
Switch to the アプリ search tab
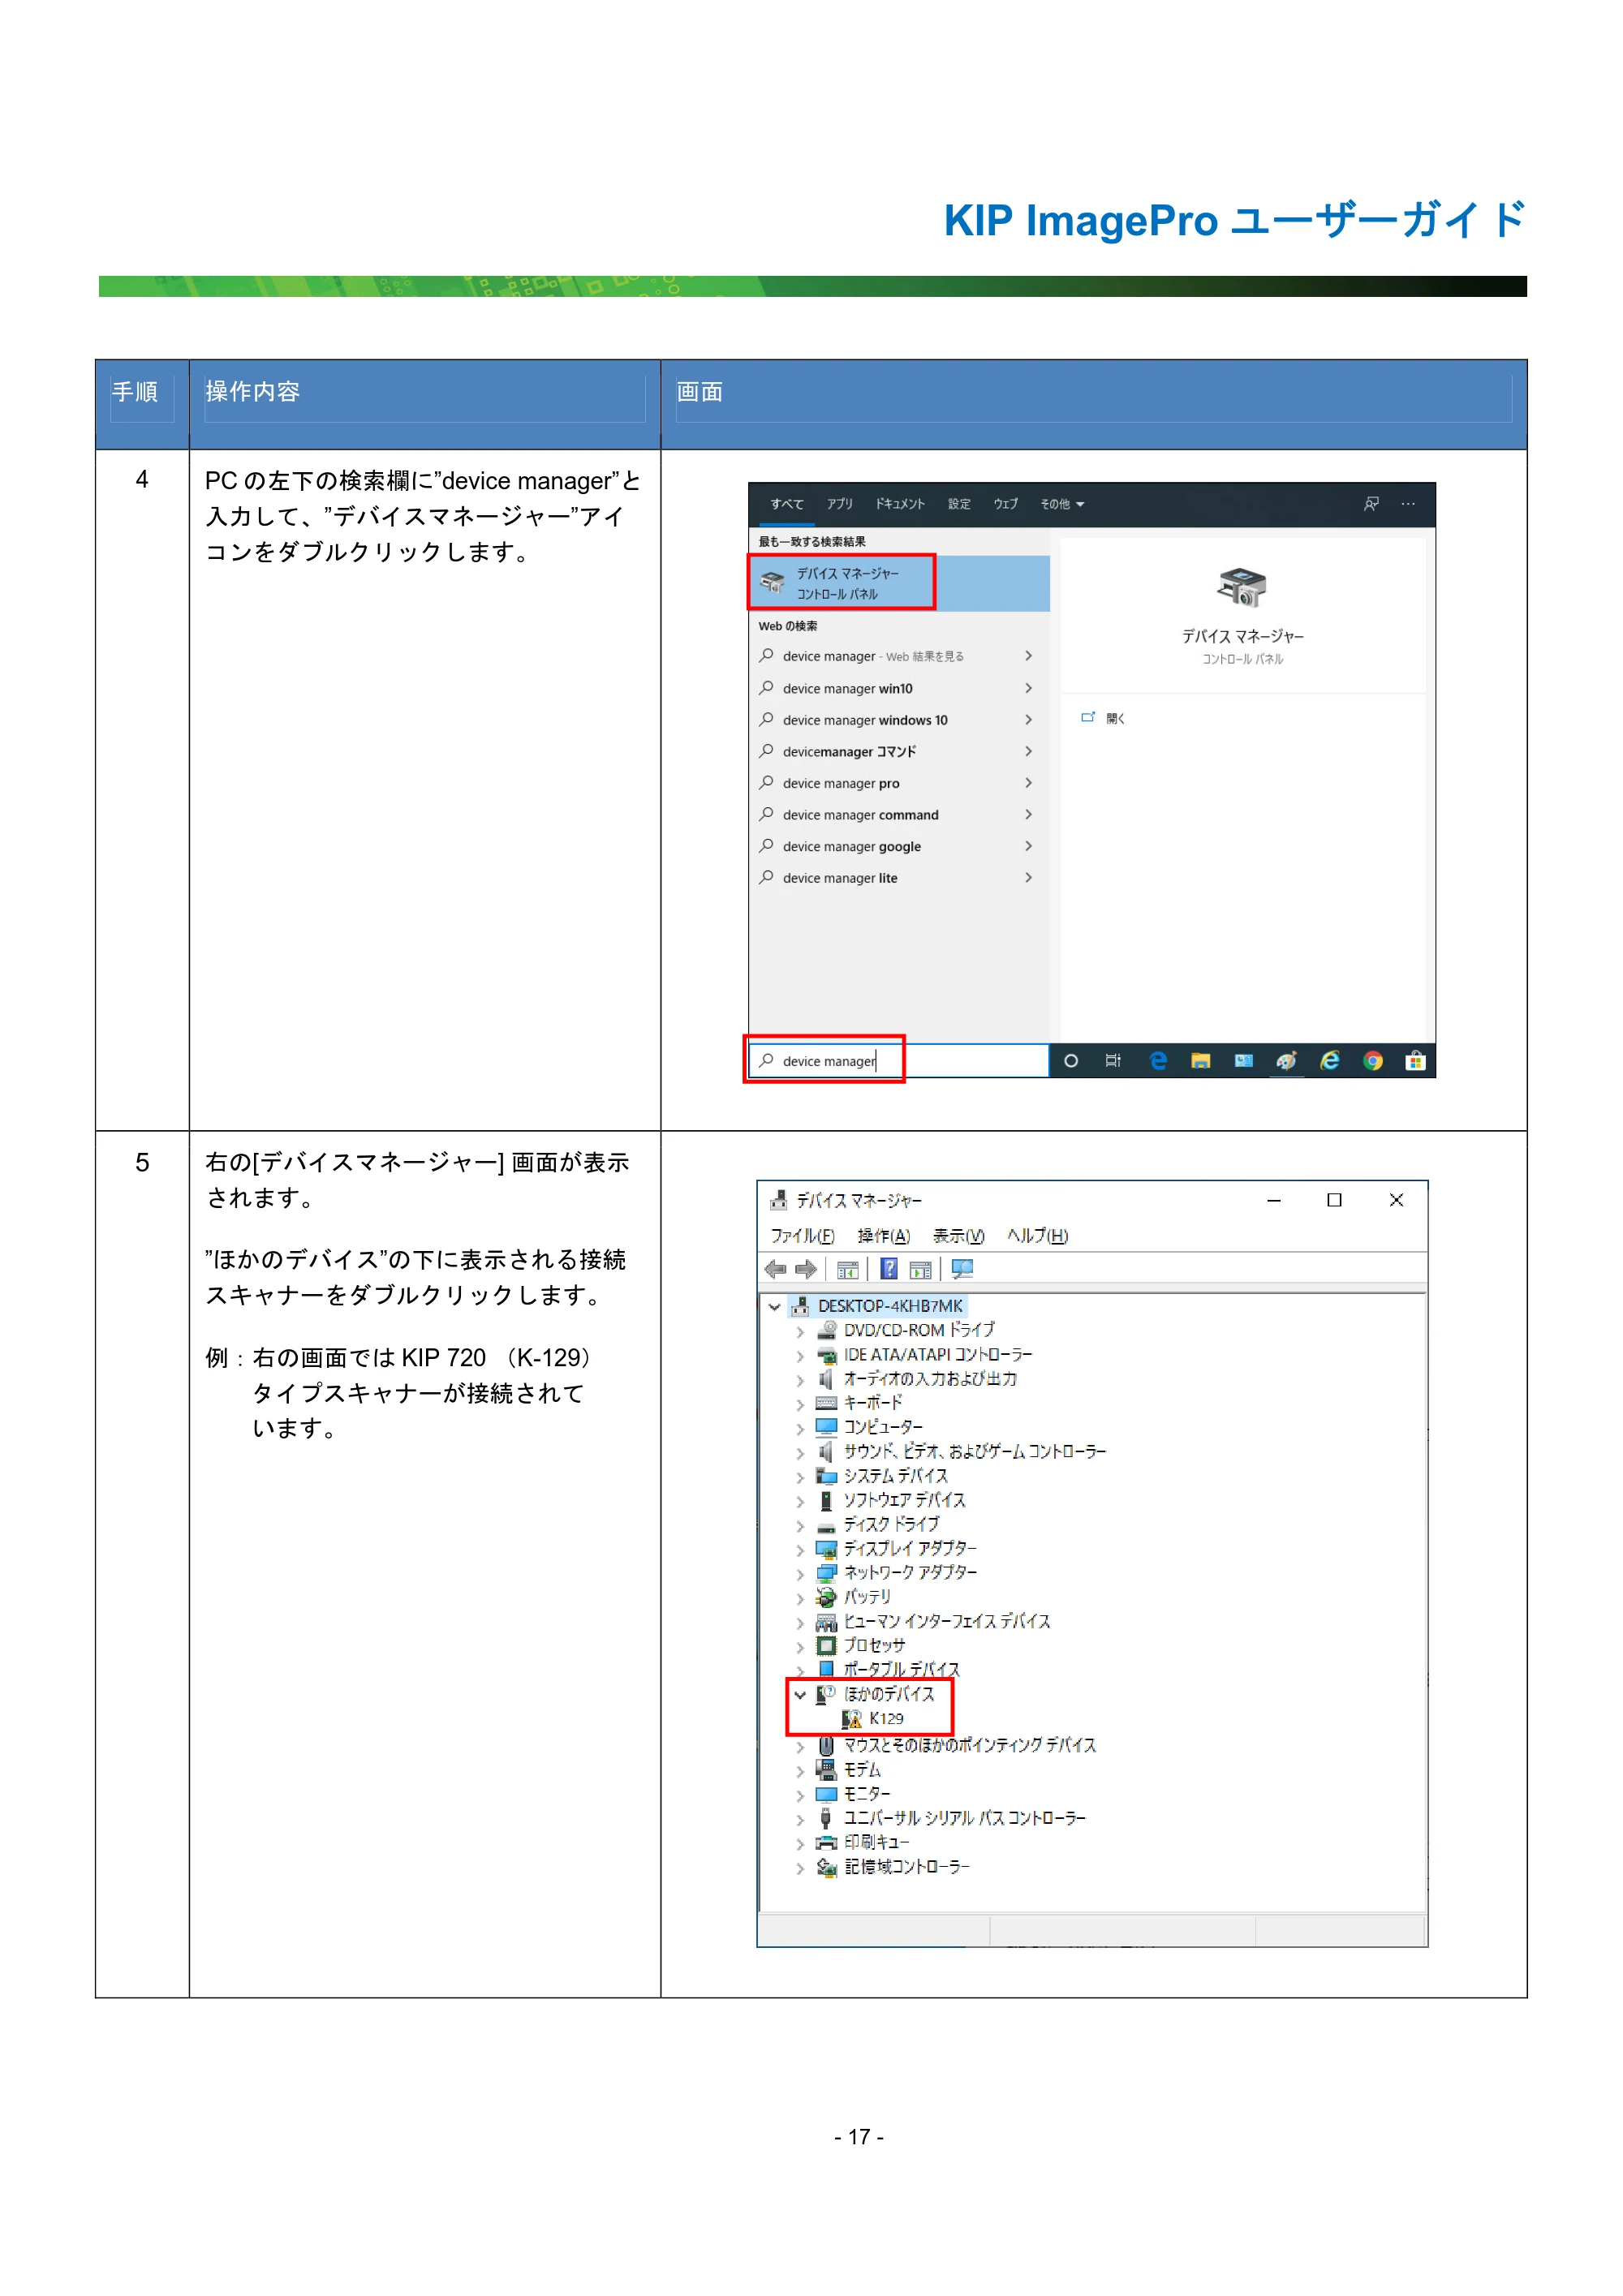click(x=840, y=504)
